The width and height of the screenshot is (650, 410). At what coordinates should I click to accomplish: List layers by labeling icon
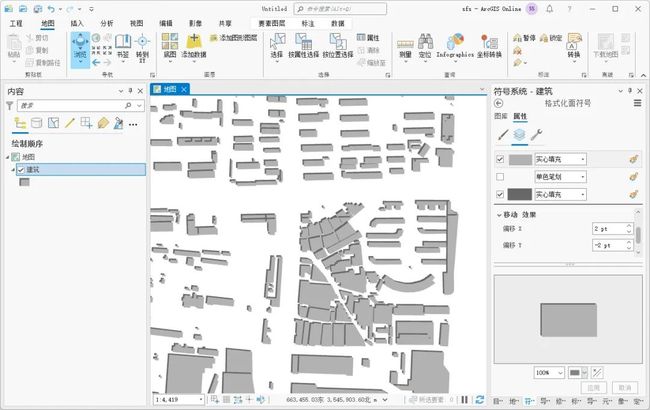[103, 123]
